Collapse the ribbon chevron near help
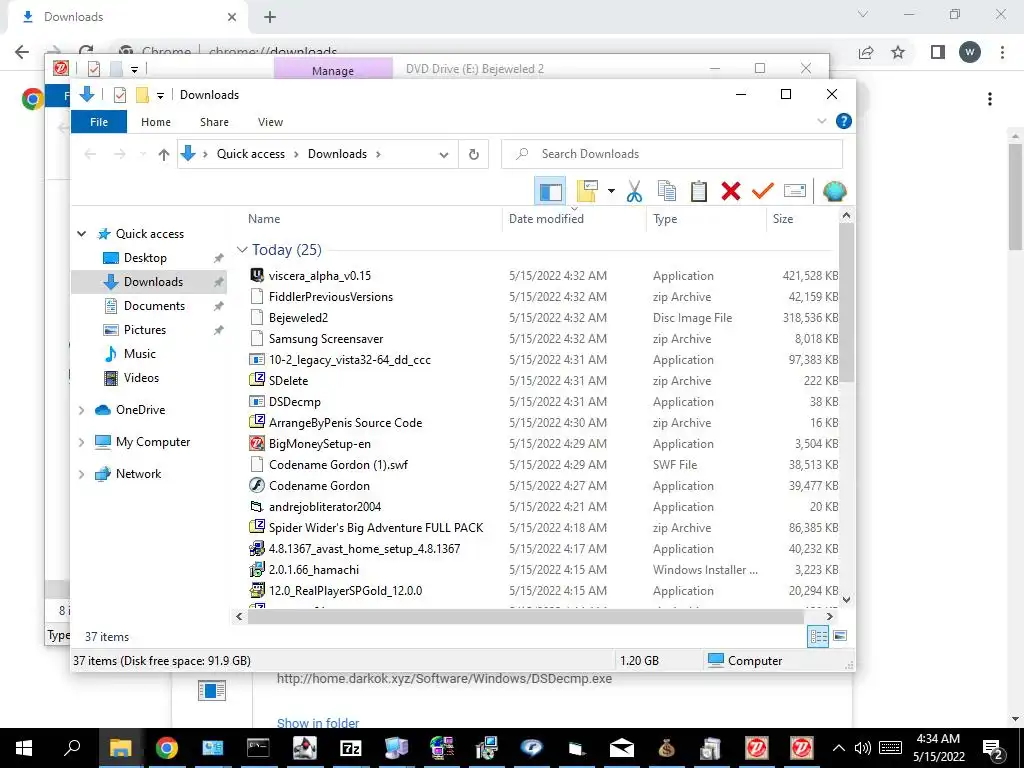This screenshot has height=768, width=1024. coord(822,121)
